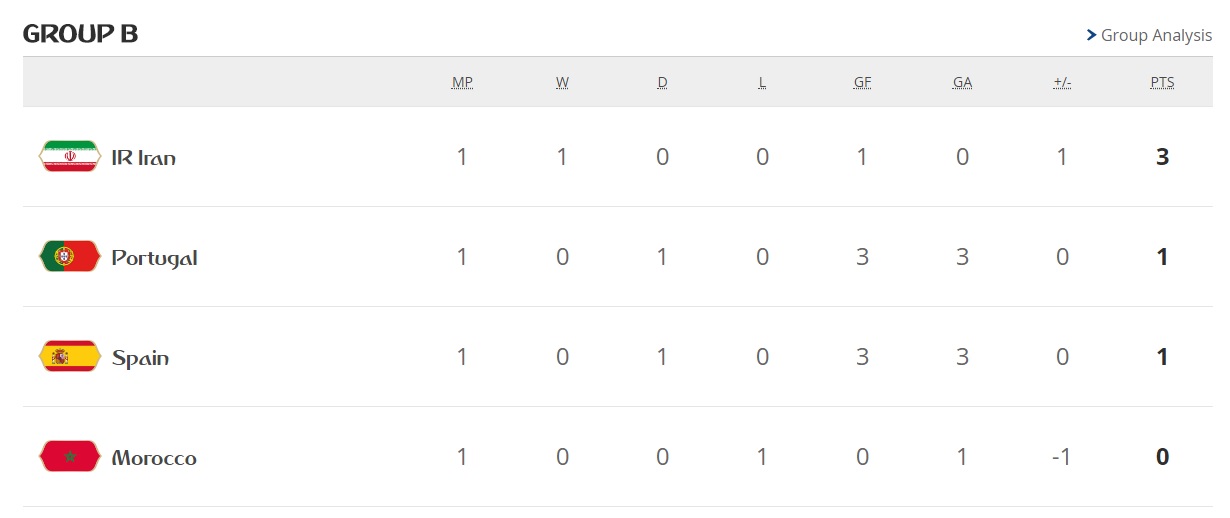Click the W column header
Viewport: 1230px width, 518px height.
pyautogui.click(x=562, y=82)
